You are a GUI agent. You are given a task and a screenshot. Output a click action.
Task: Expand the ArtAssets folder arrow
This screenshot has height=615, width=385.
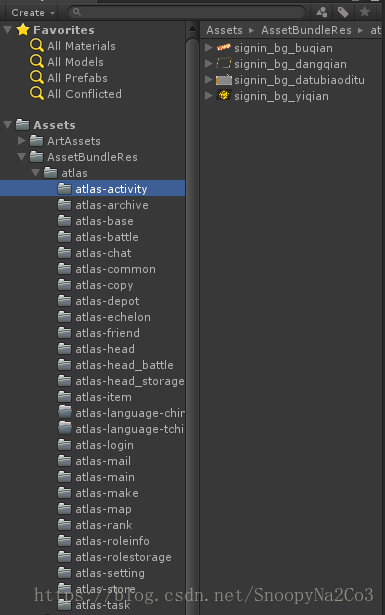[x=22, y=140]
